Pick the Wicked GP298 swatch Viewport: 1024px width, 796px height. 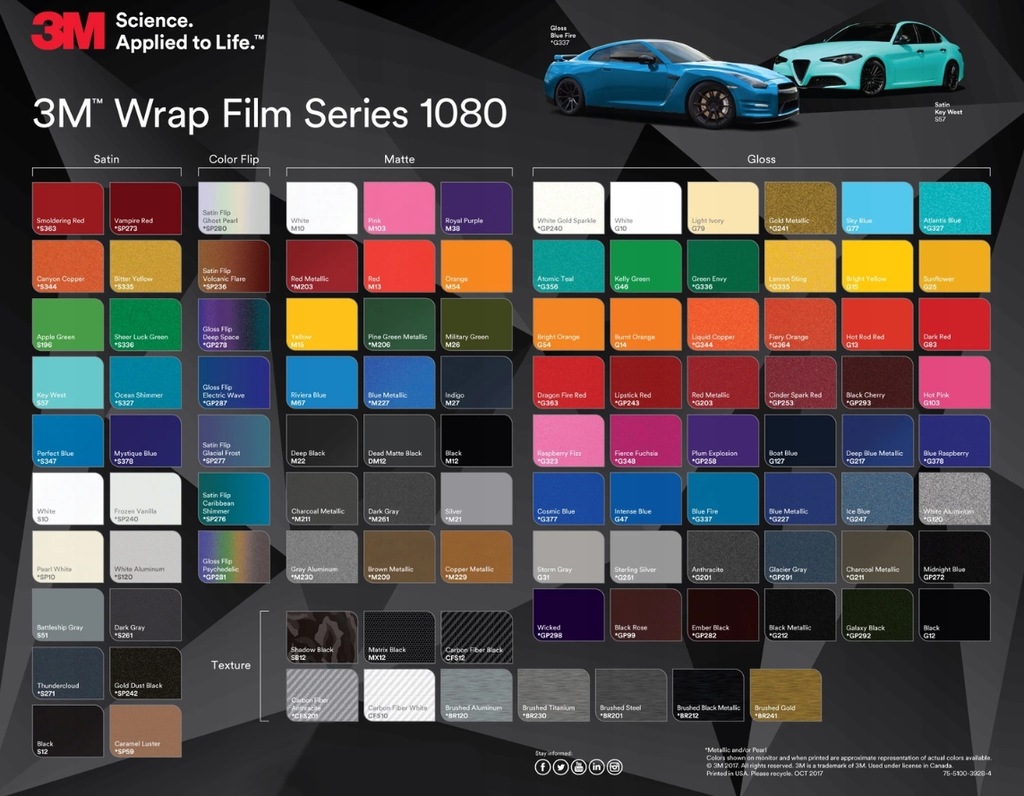click(569, 615)
